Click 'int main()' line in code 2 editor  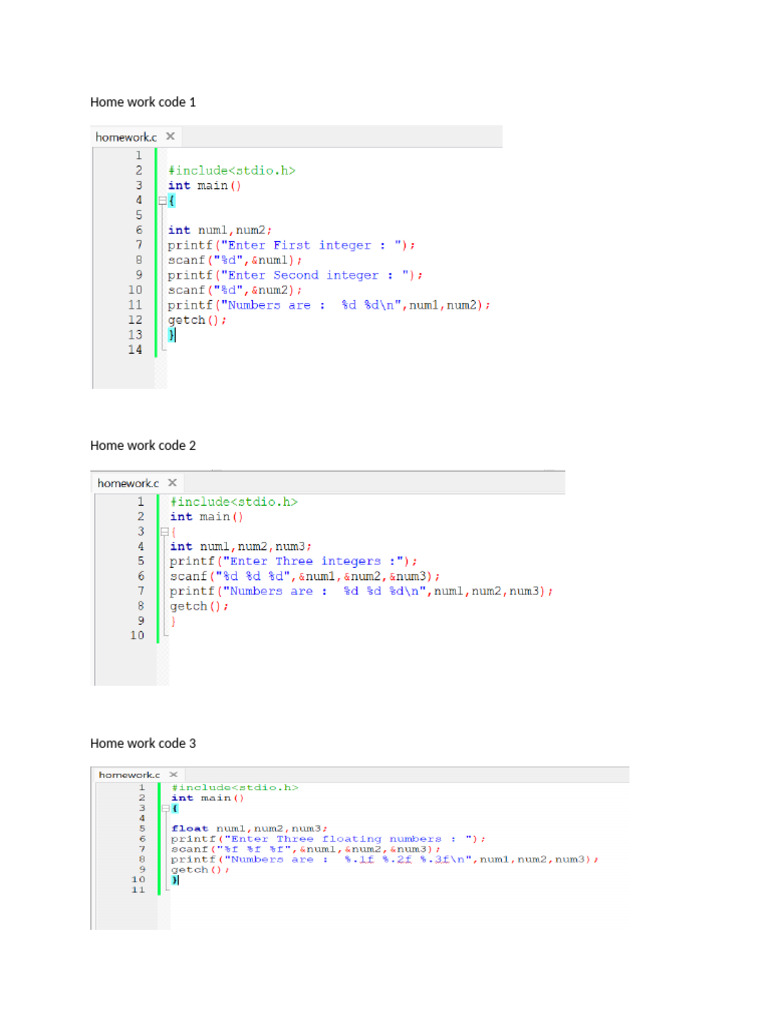point(206,517)
